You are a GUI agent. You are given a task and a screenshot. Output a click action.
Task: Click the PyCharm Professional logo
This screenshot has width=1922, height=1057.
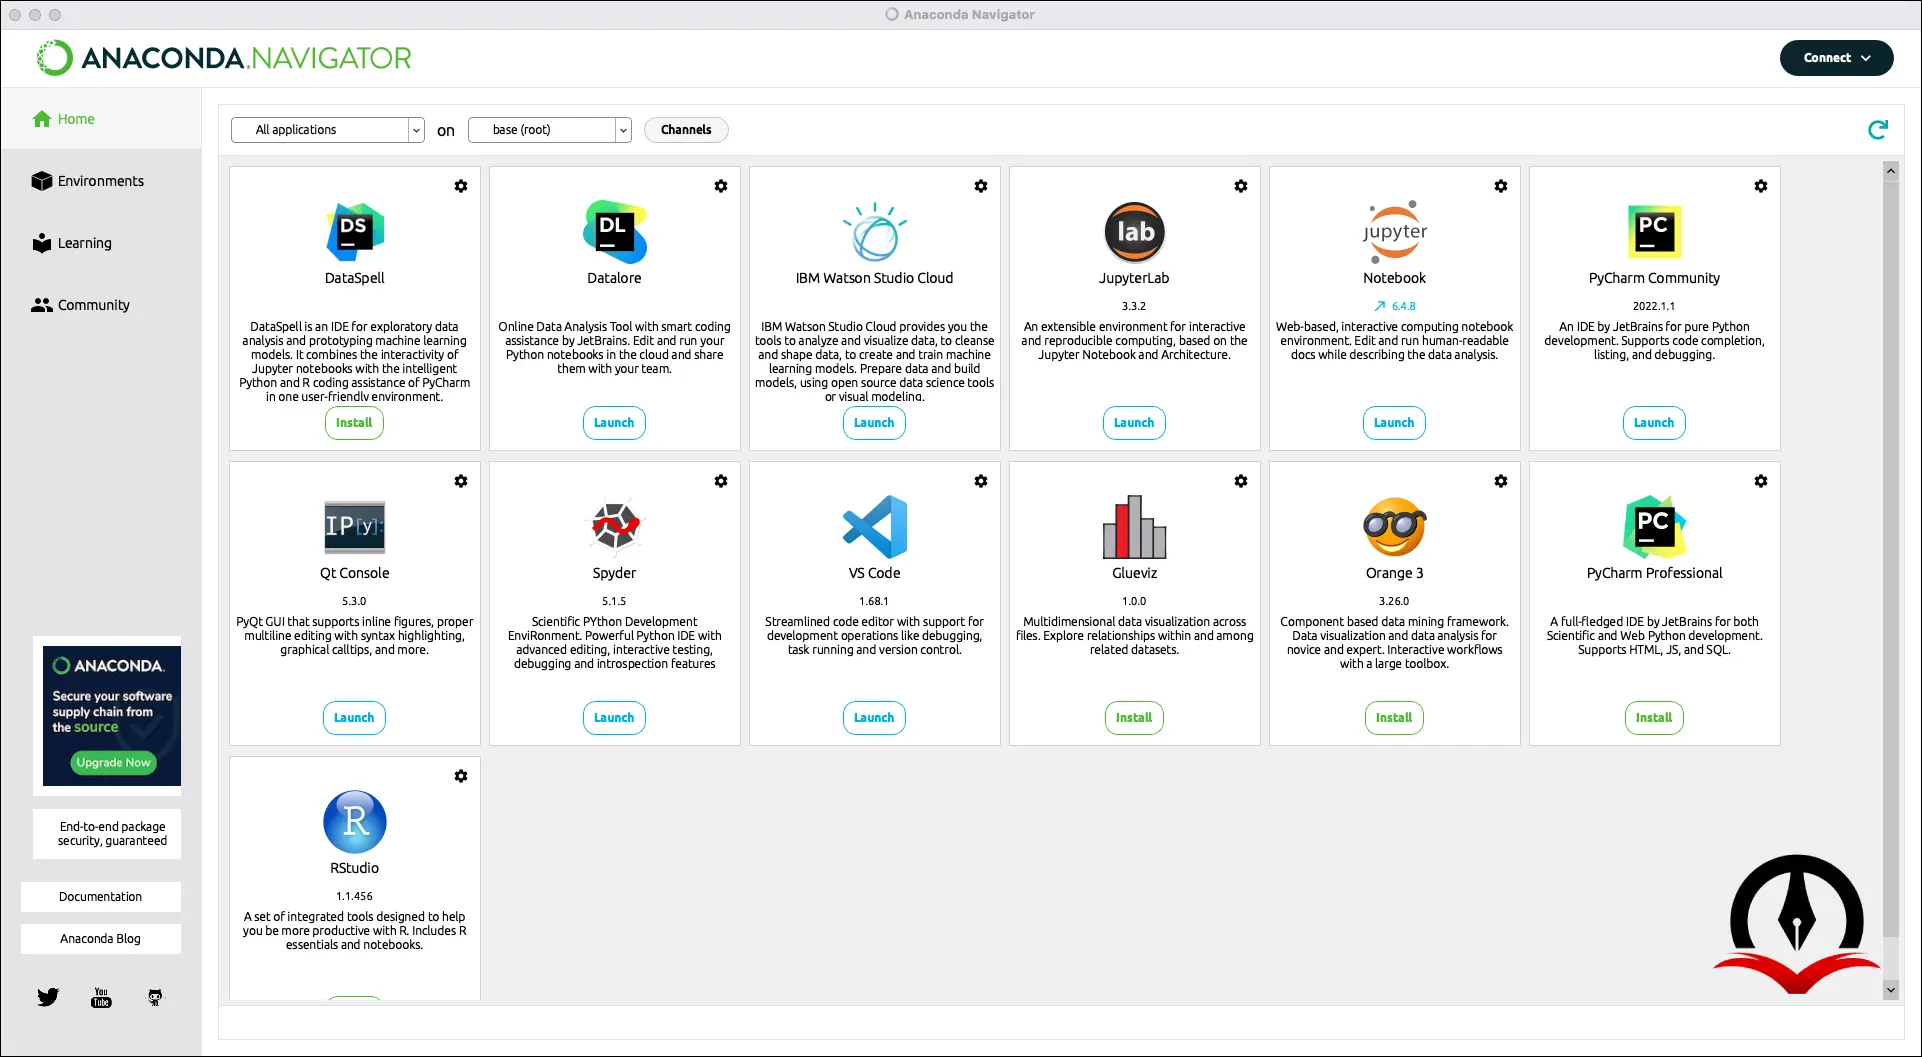coord(1655,527)
